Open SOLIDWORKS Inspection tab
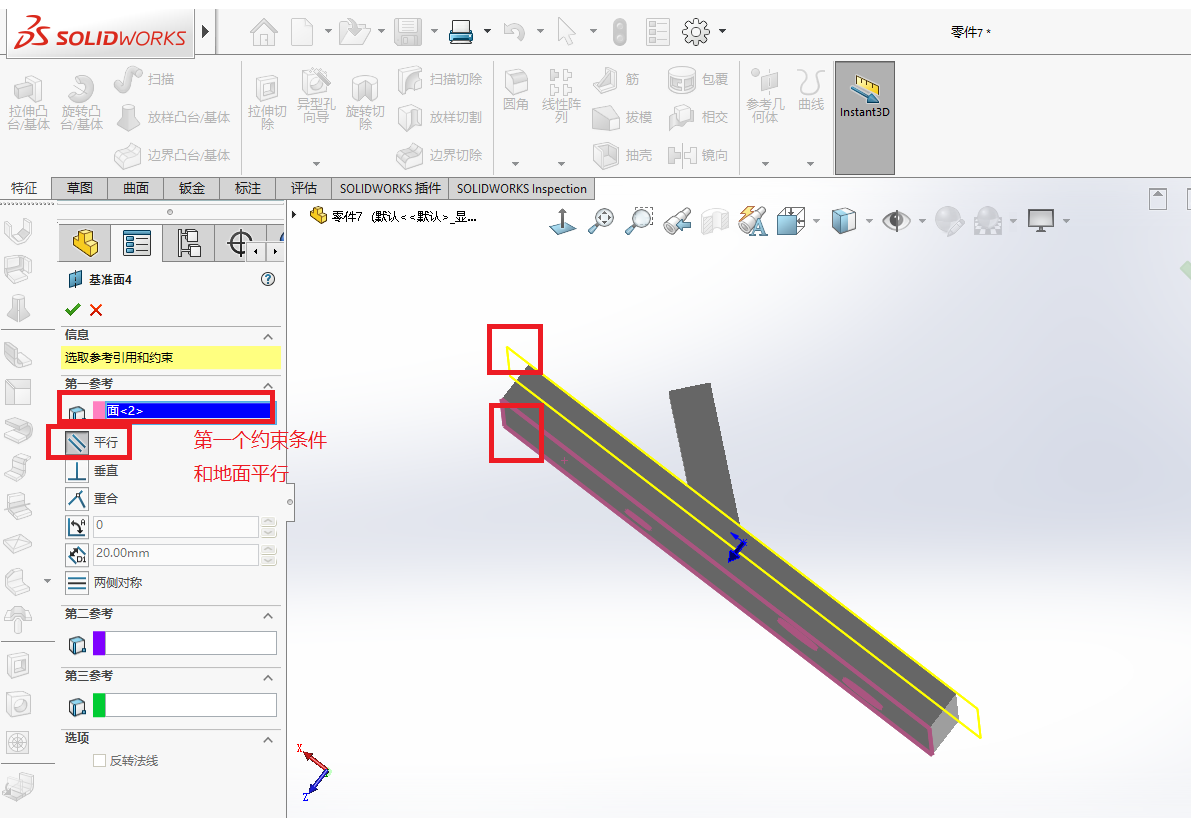1191x818 pixels. tap(522, 188)
